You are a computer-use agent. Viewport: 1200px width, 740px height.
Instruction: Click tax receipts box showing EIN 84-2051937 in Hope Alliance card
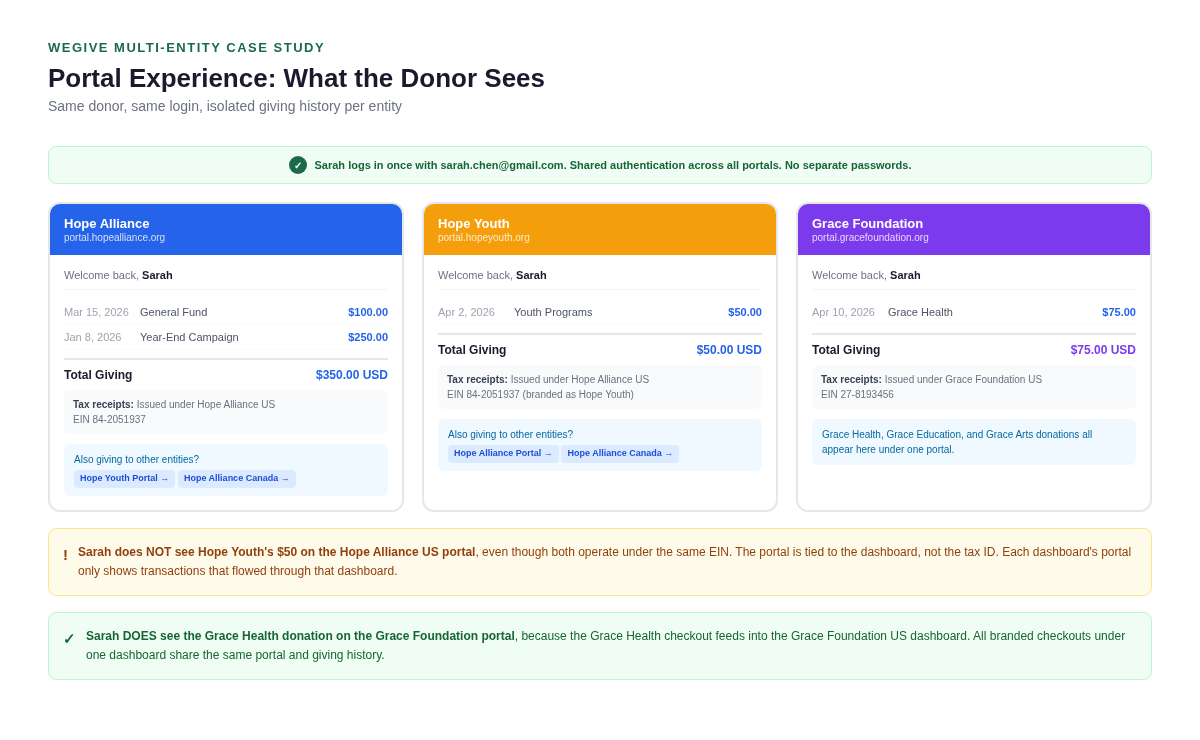(226, 412)
